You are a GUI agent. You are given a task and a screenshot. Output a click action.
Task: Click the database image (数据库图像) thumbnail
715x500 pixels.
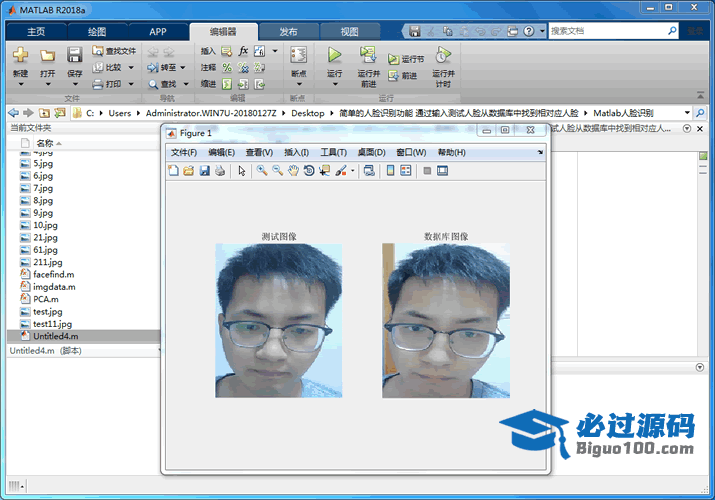[x=446, y=320]
